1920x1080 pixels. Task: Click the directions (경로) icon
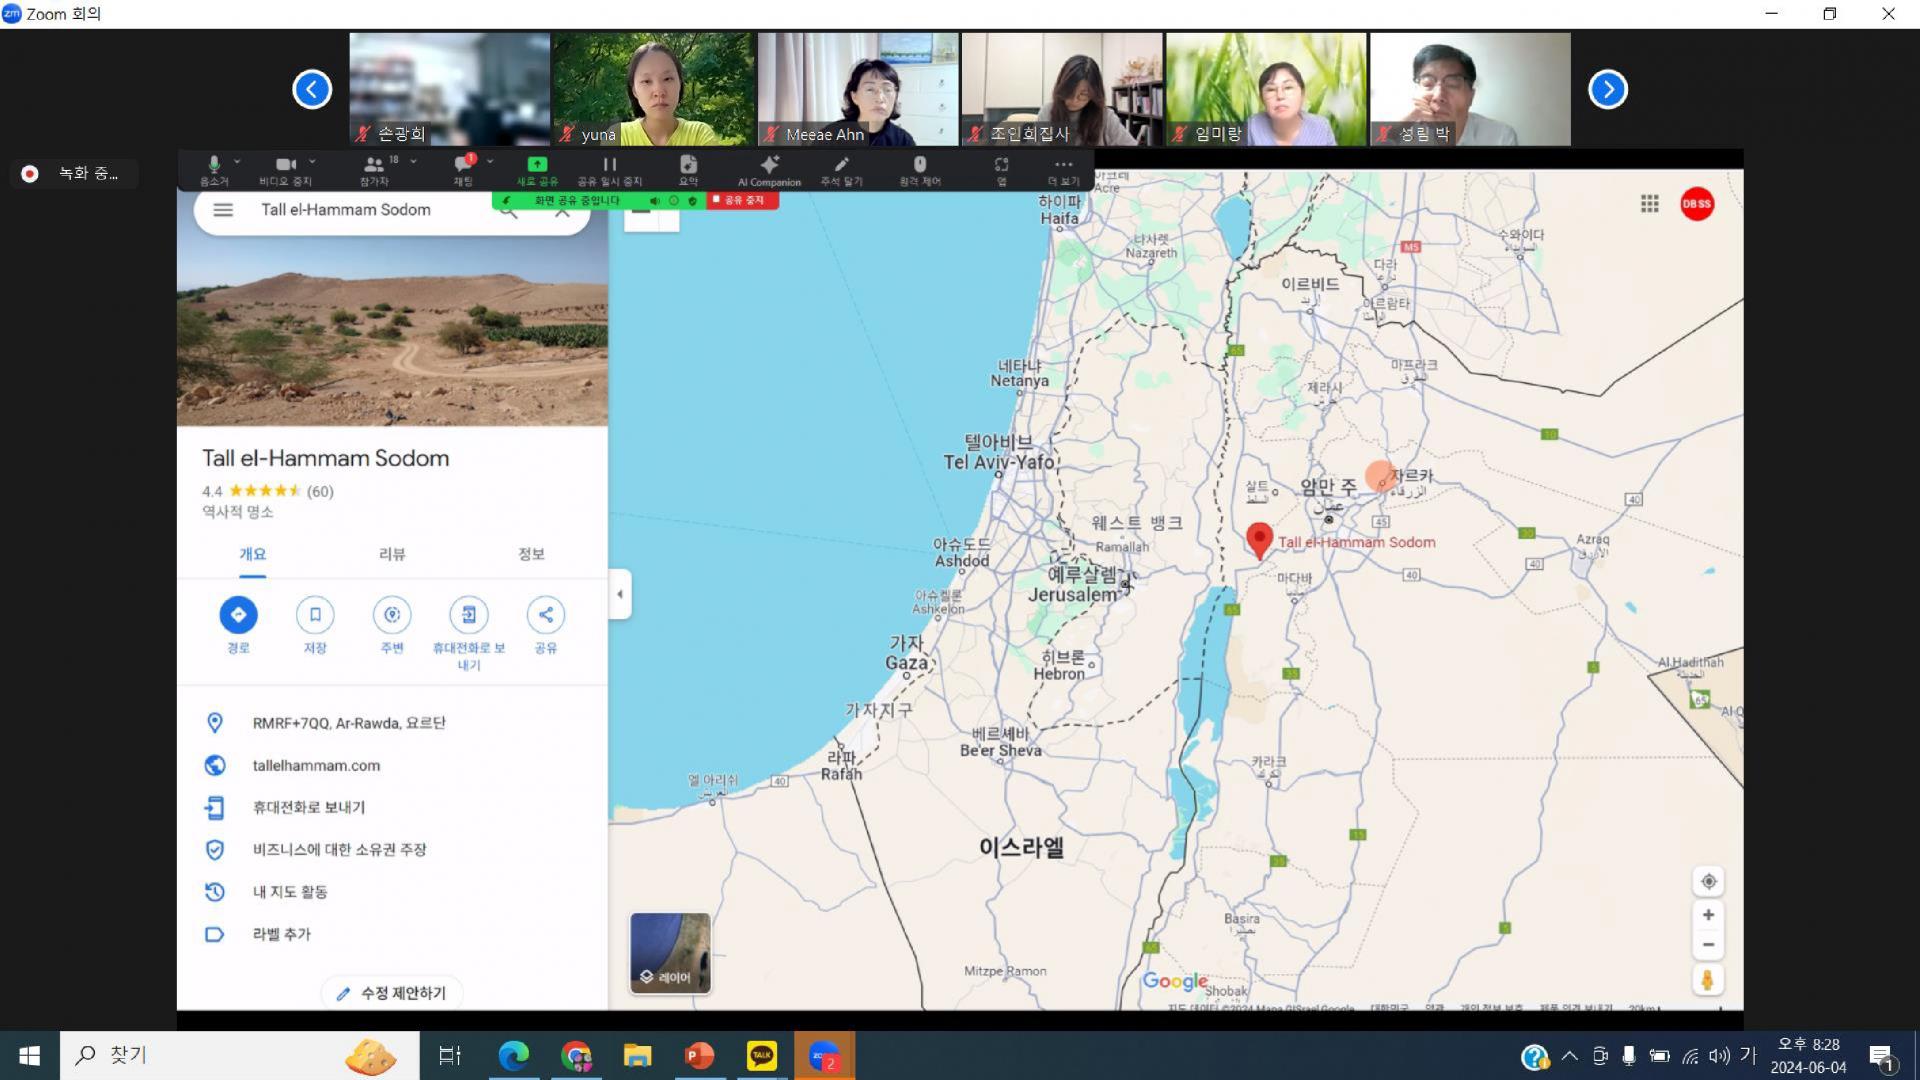238,615
